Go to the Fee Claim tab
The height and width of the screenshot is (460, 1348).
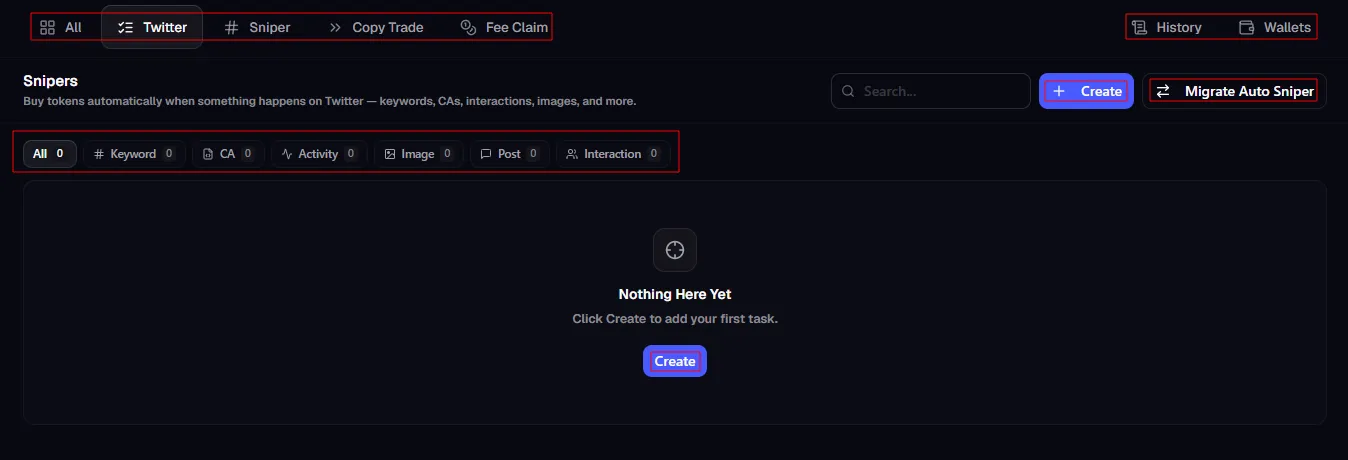(504, 27)
